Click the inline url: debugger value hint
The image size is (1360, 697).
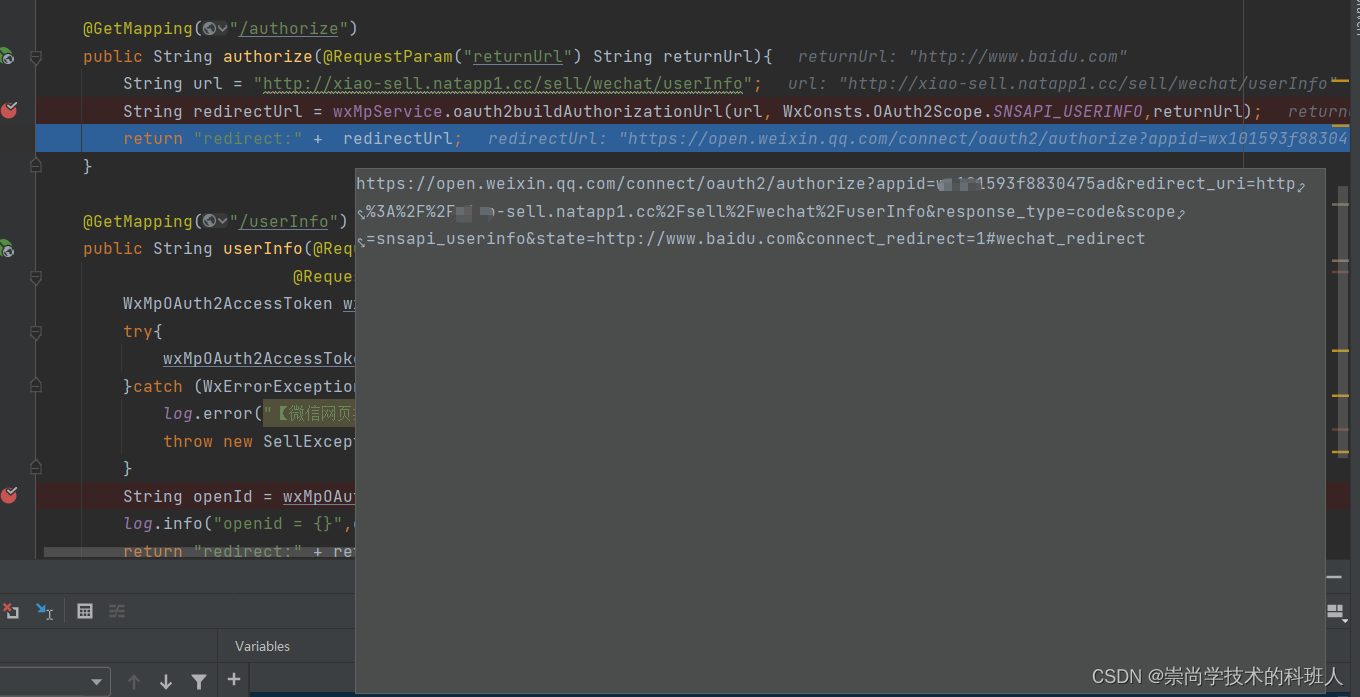pyautogui.click(x=1063, y=84)
